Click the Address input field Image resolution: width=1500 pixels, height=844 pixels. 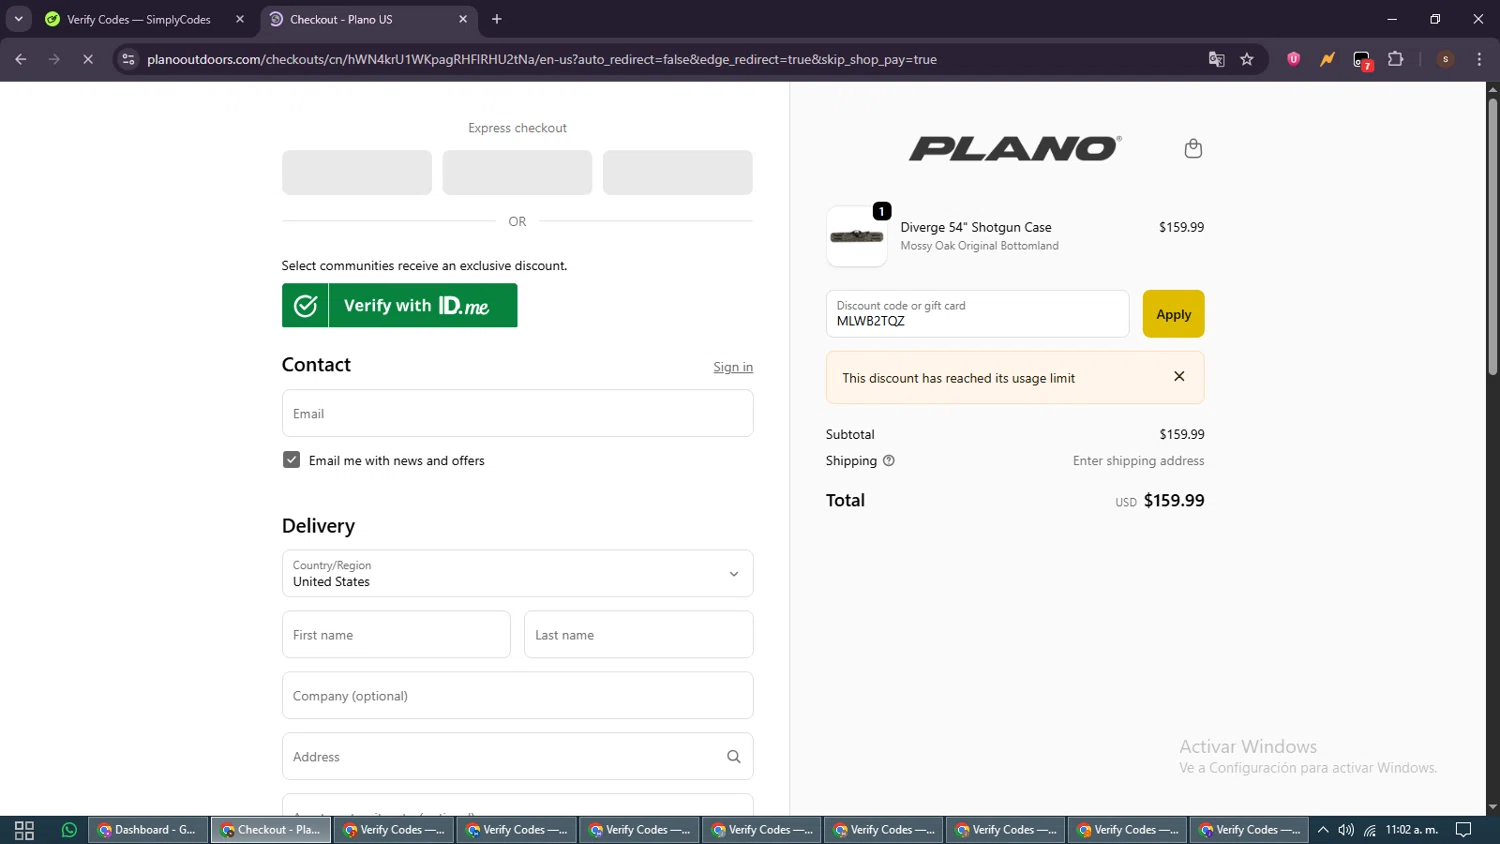coord(517,757)
